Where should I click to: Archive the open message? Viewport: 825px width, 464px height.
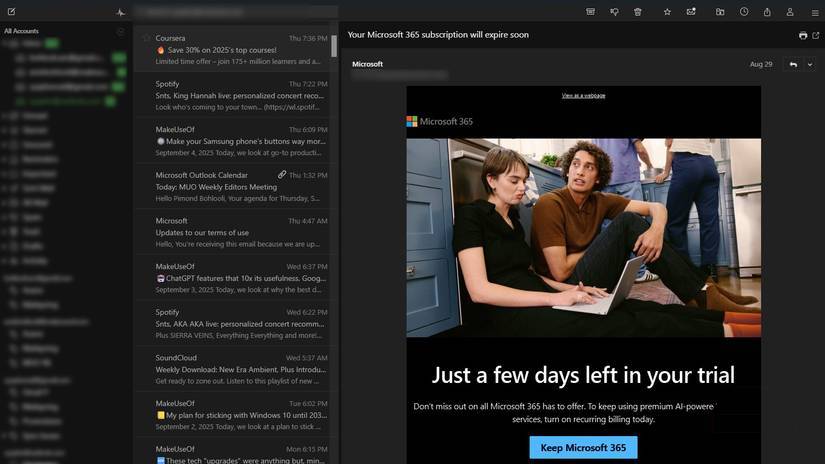coord(590,12)
